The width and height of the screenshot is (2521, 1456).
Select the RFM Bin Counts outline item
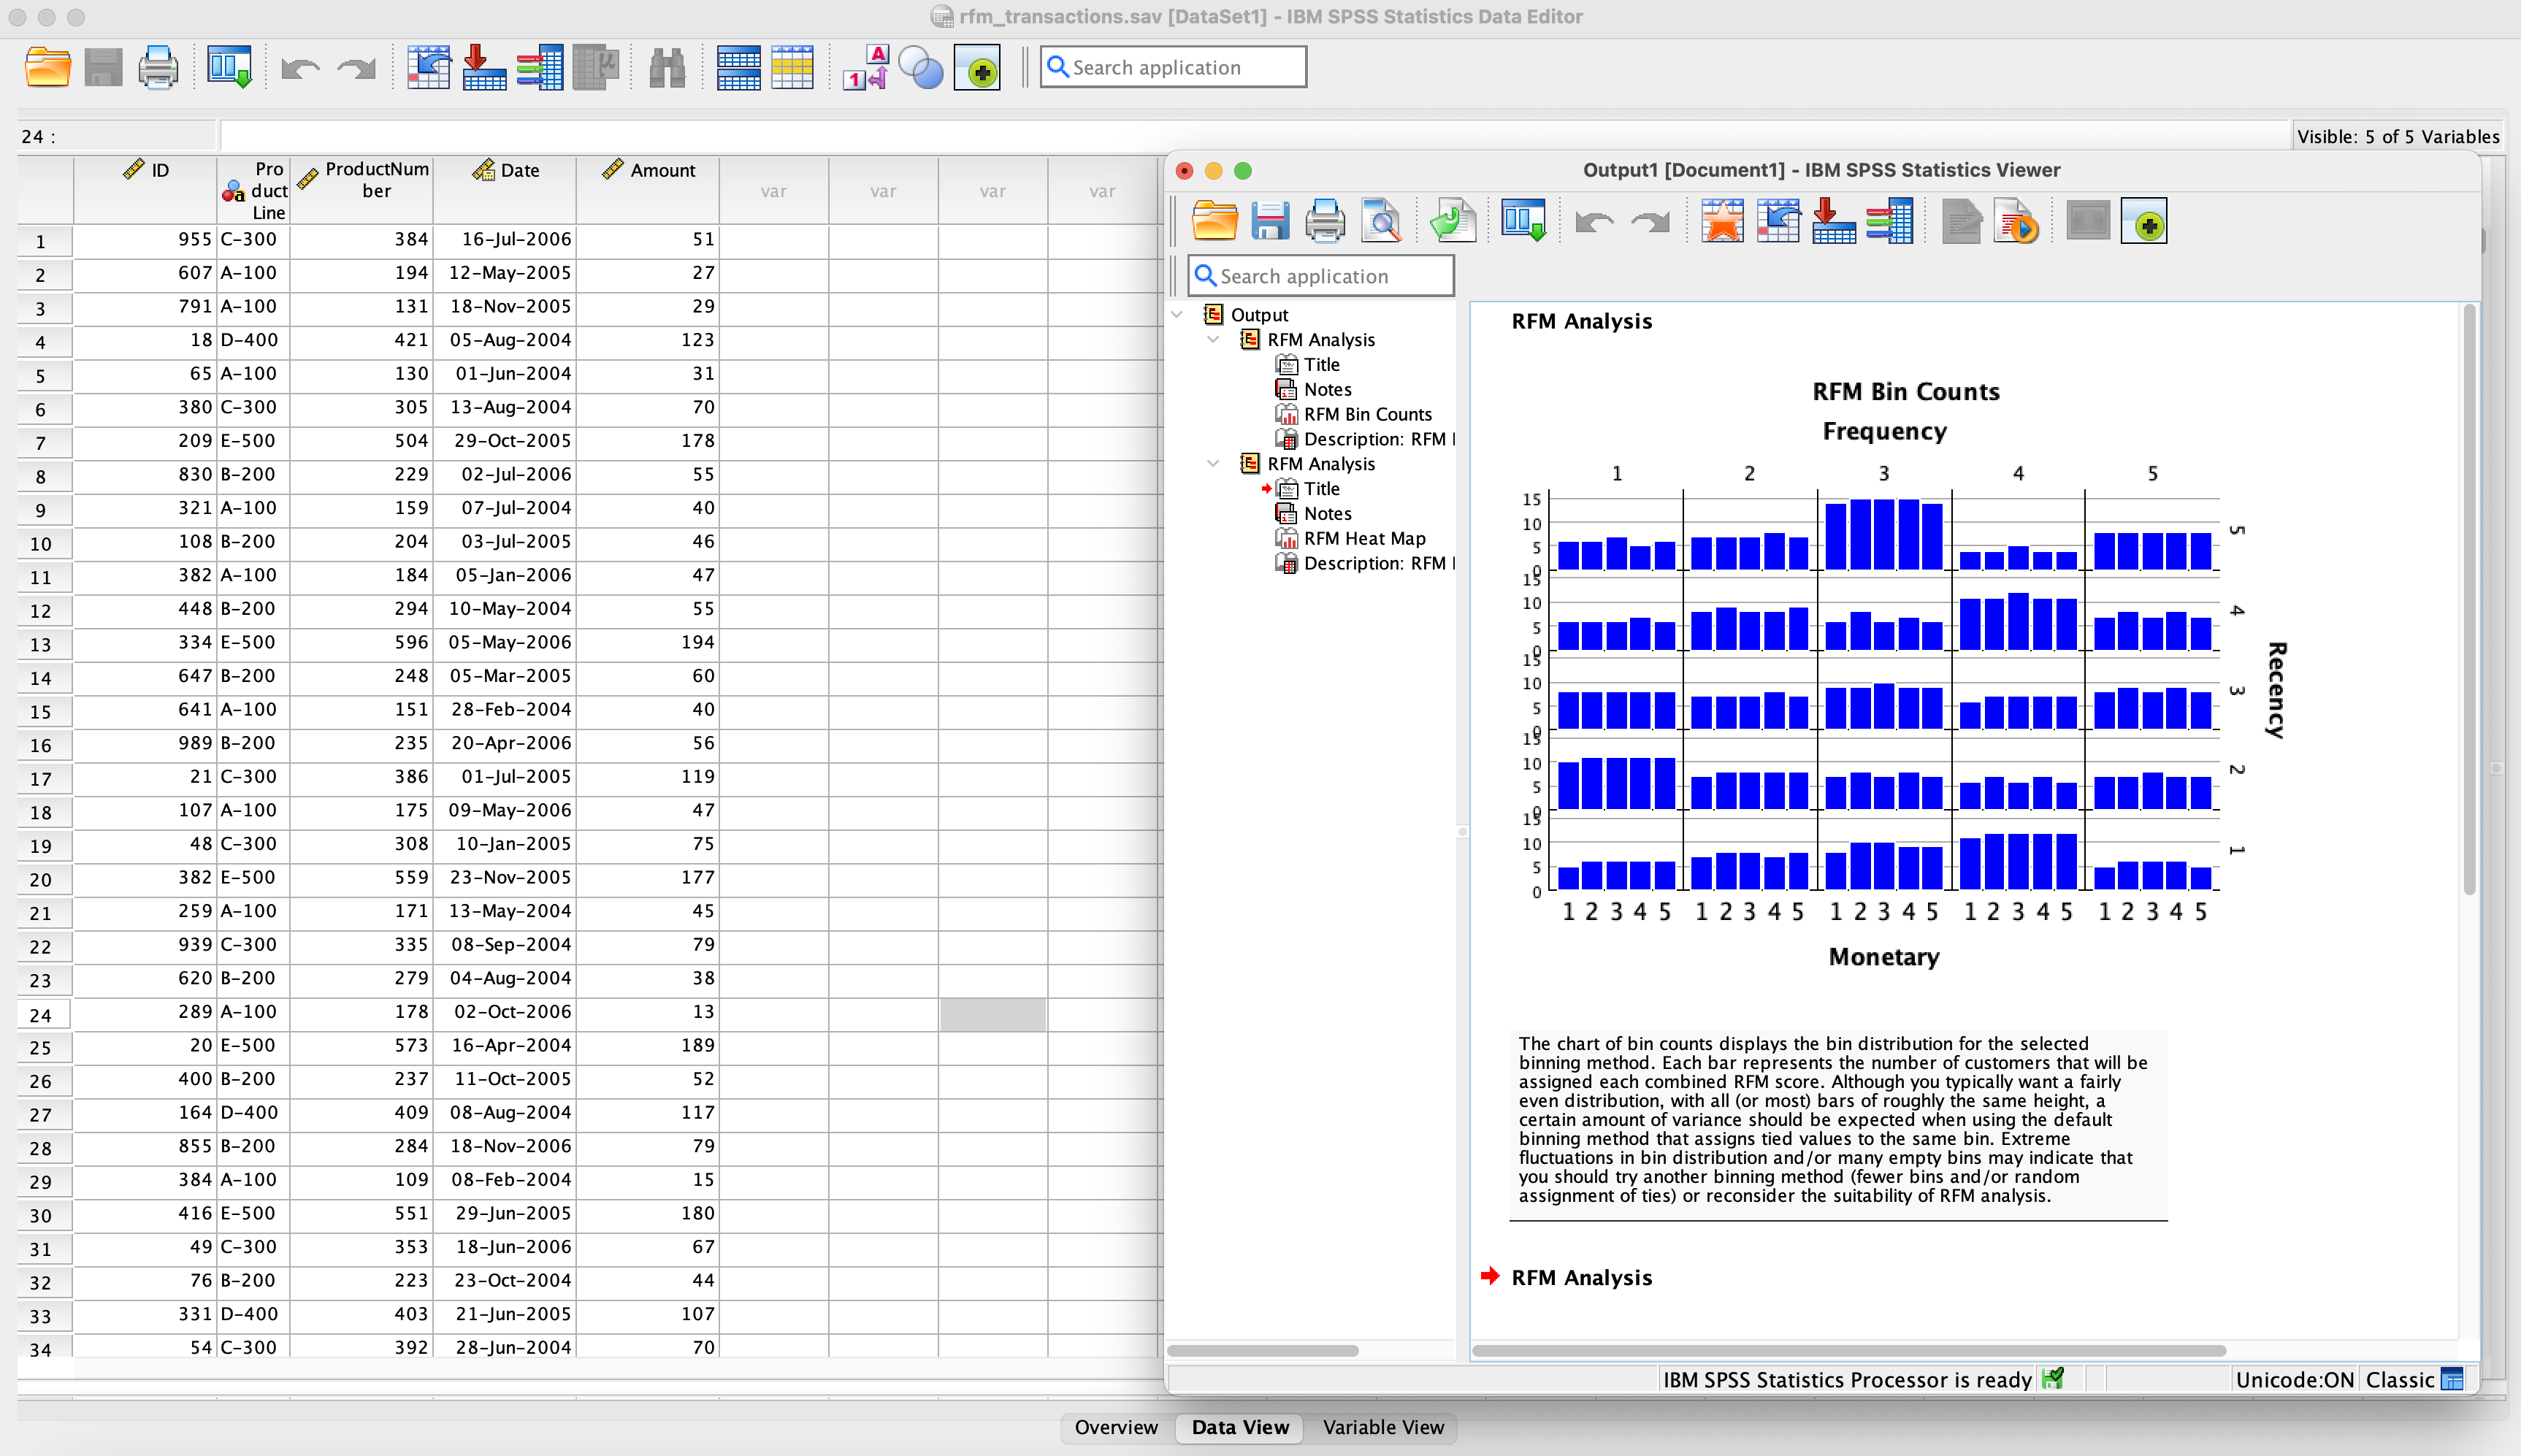[x=1367, y=413]
